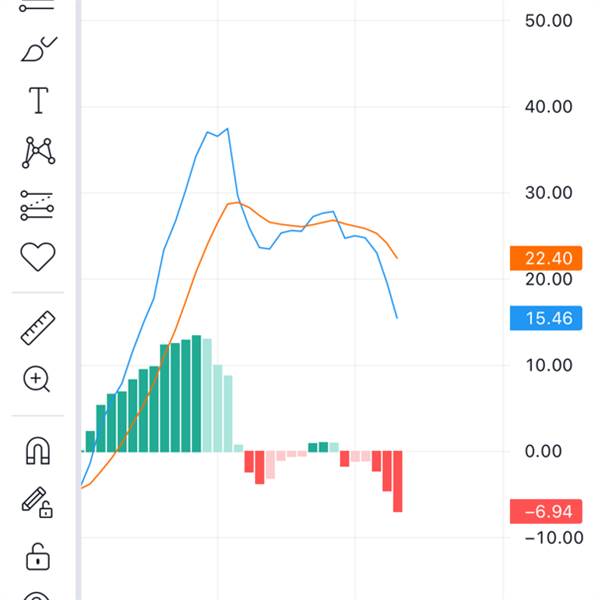Screen dimensions: 600x600
Task: Click the red -6.94 histogram value label
Action: 546,511
